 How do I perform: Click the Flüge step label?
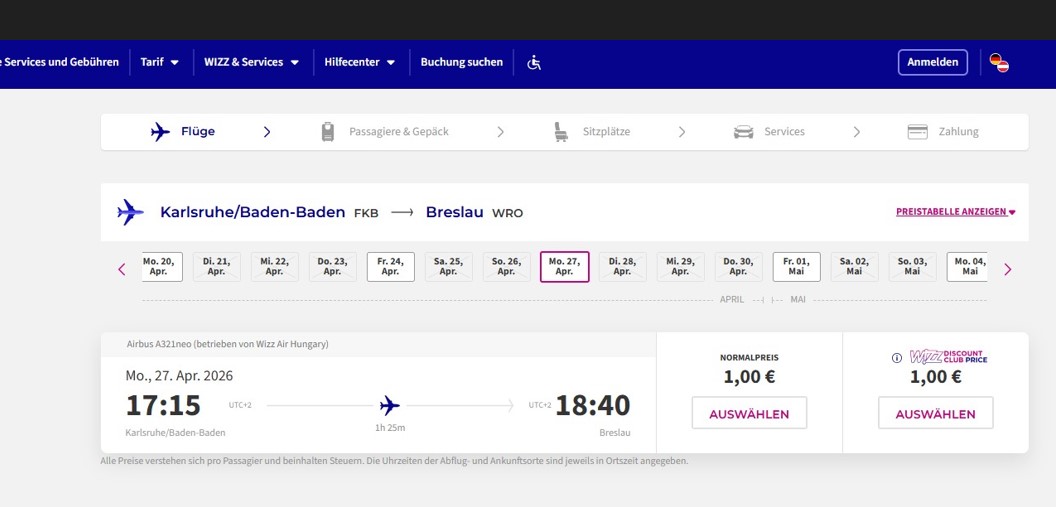(x=198, y=132)
